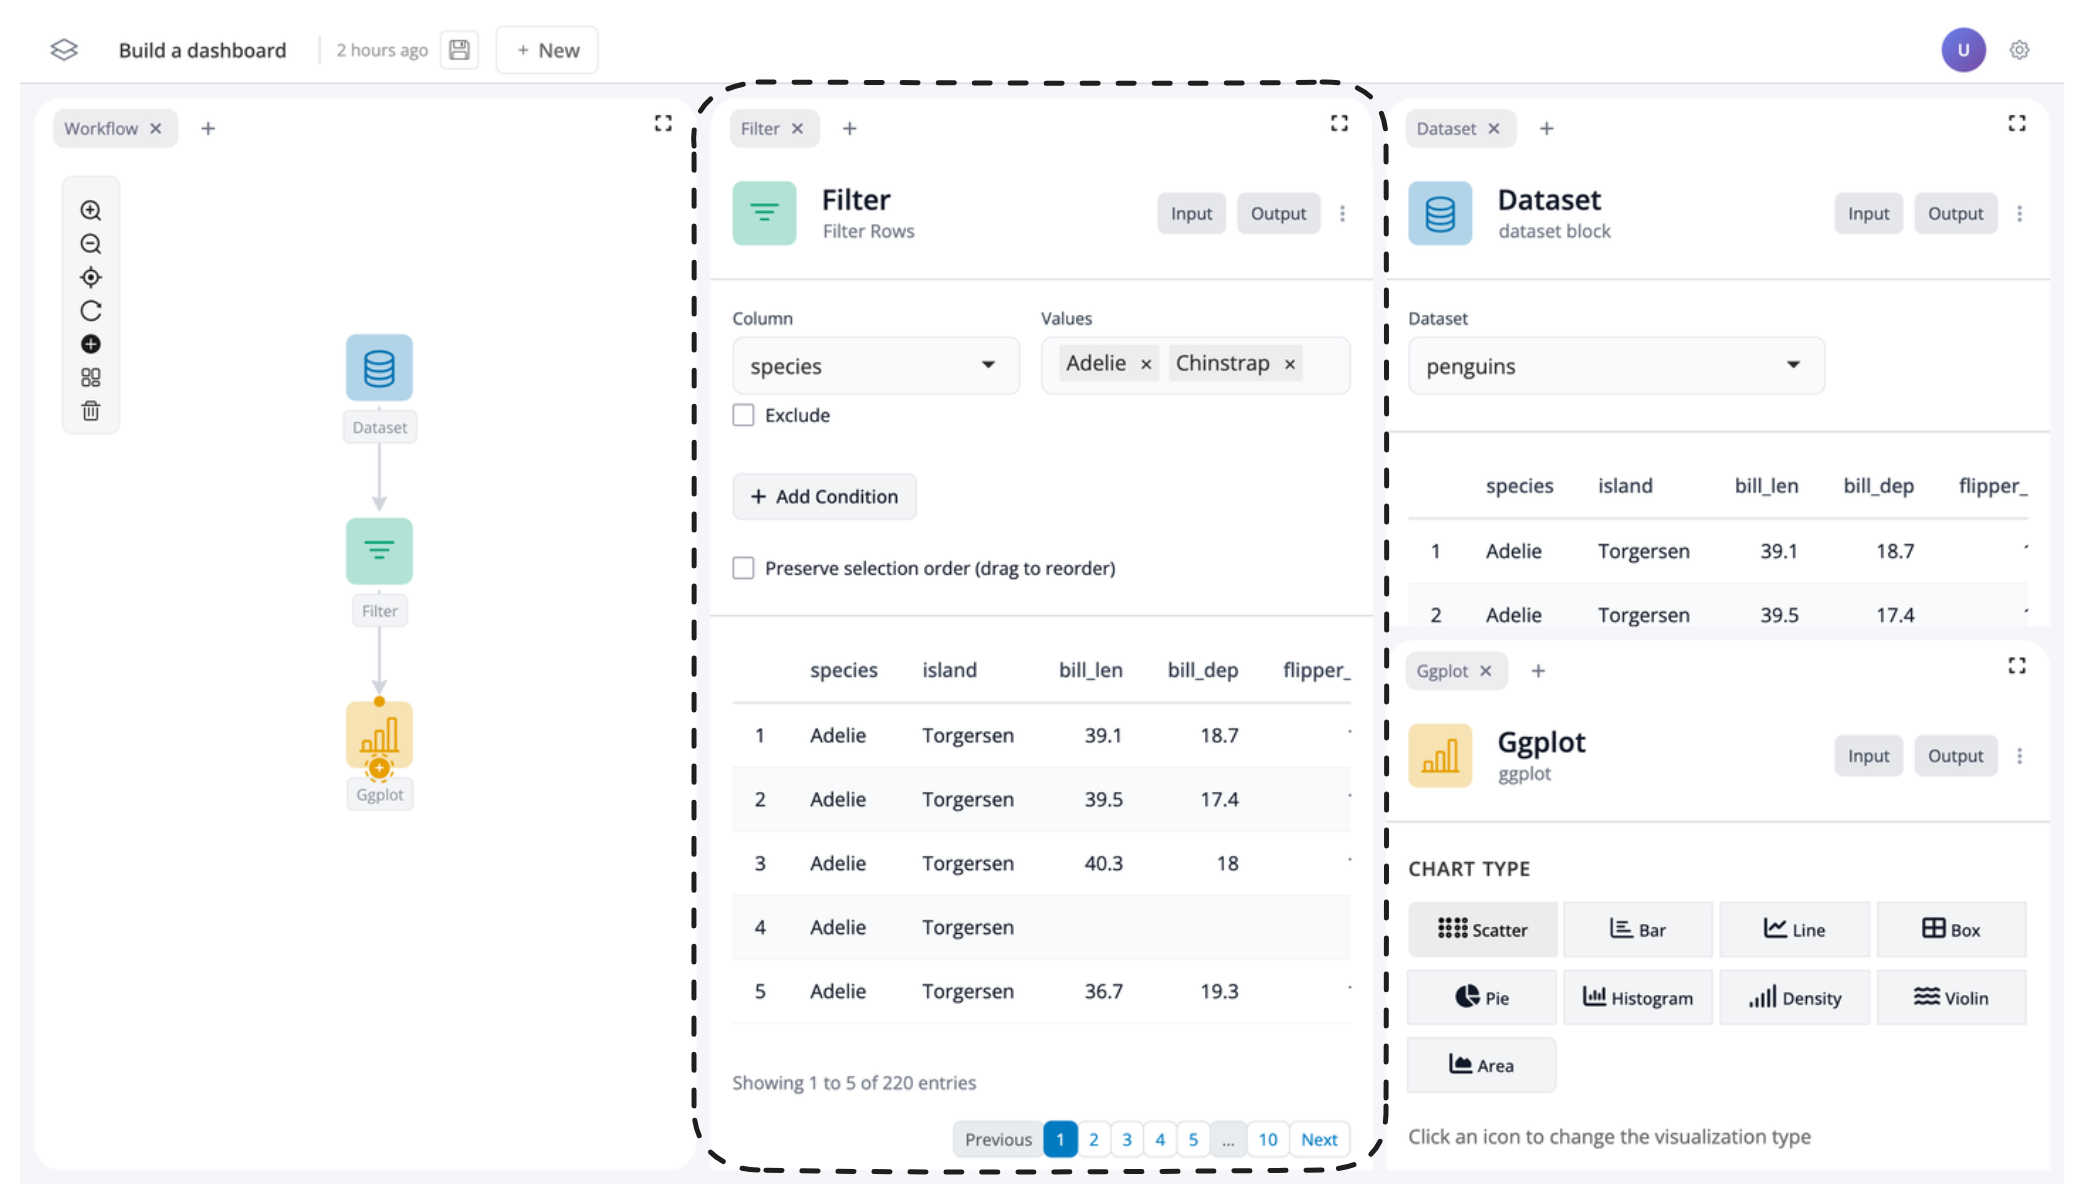Check Preserve selection order option
2084x1204 pixels.
pos(743,568)
